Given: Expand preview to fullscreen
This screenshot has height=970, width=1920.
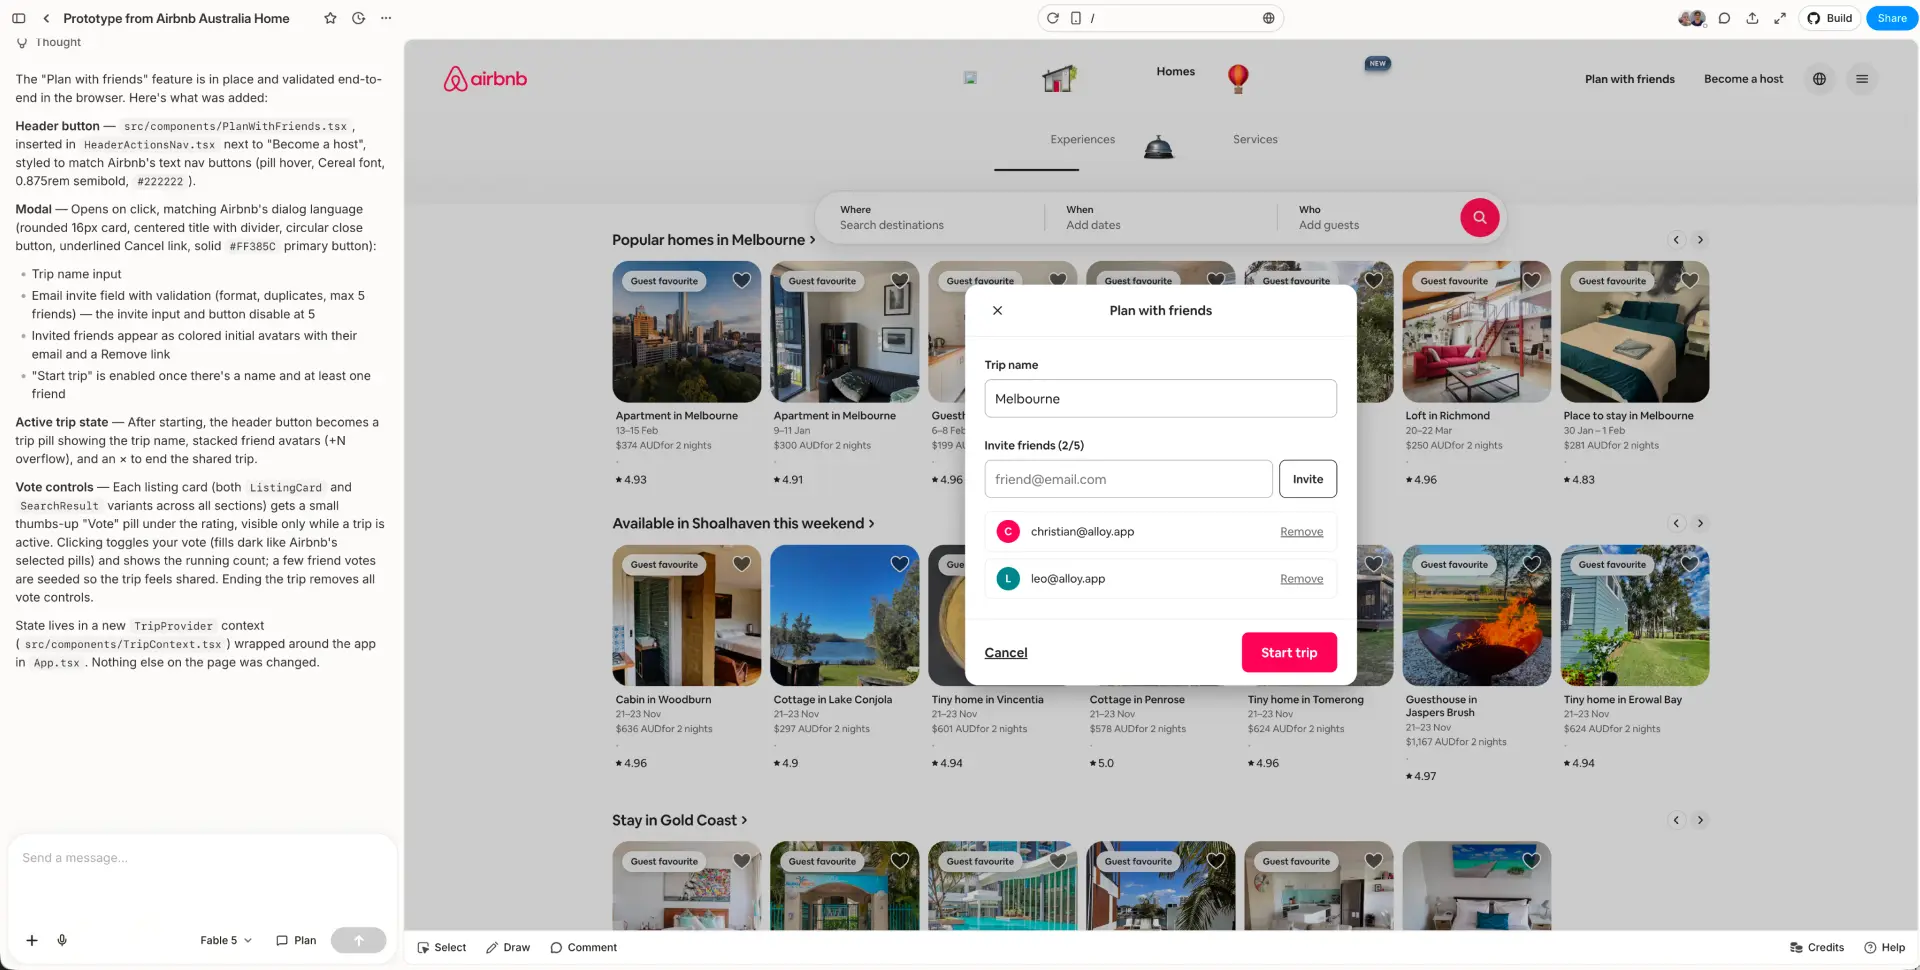Looking at the screenshot, I should pyautogui.click(x=1780, y=18).
